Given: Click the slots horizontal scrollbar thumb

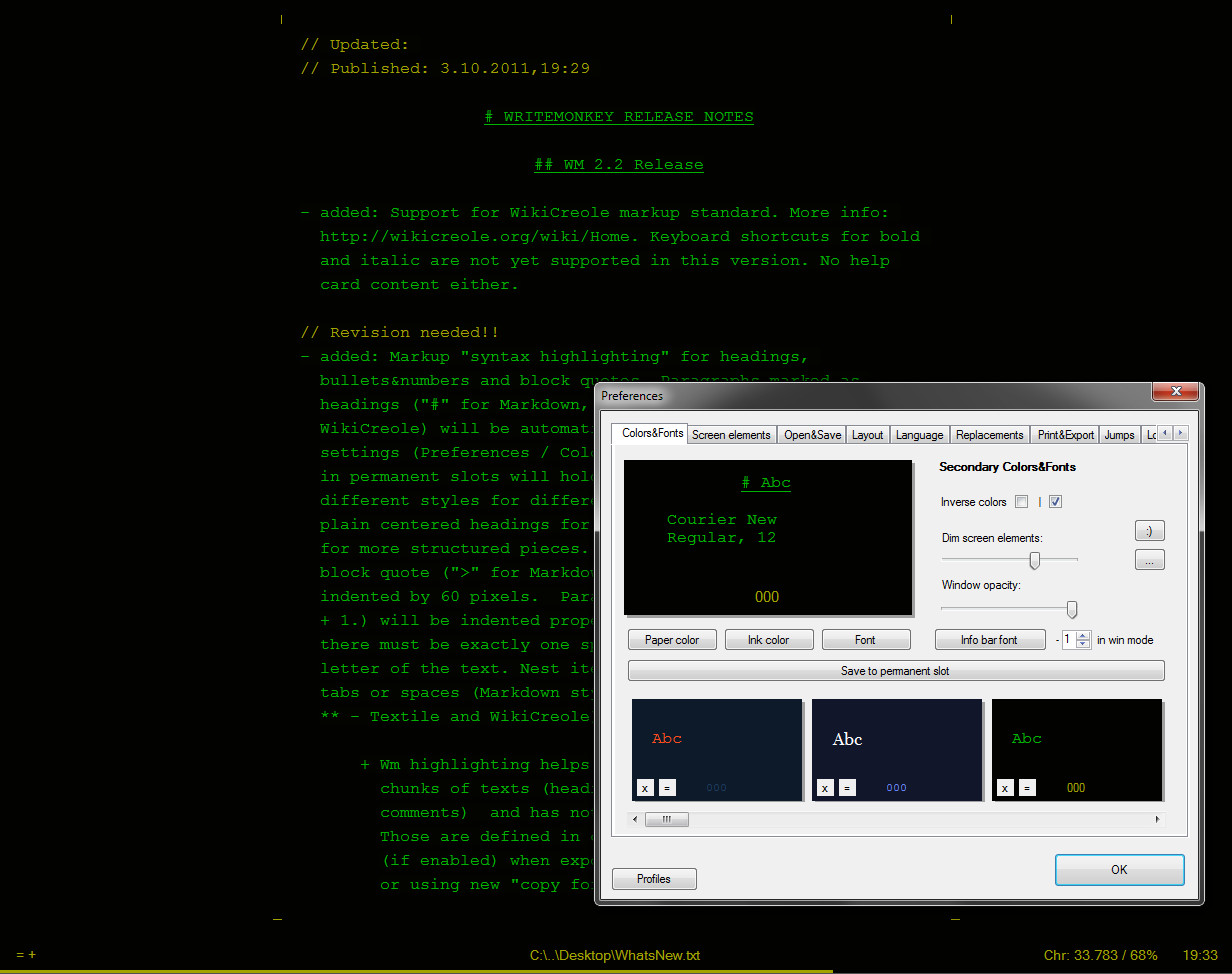Looking at the screenshot, I should pos(667,819).
